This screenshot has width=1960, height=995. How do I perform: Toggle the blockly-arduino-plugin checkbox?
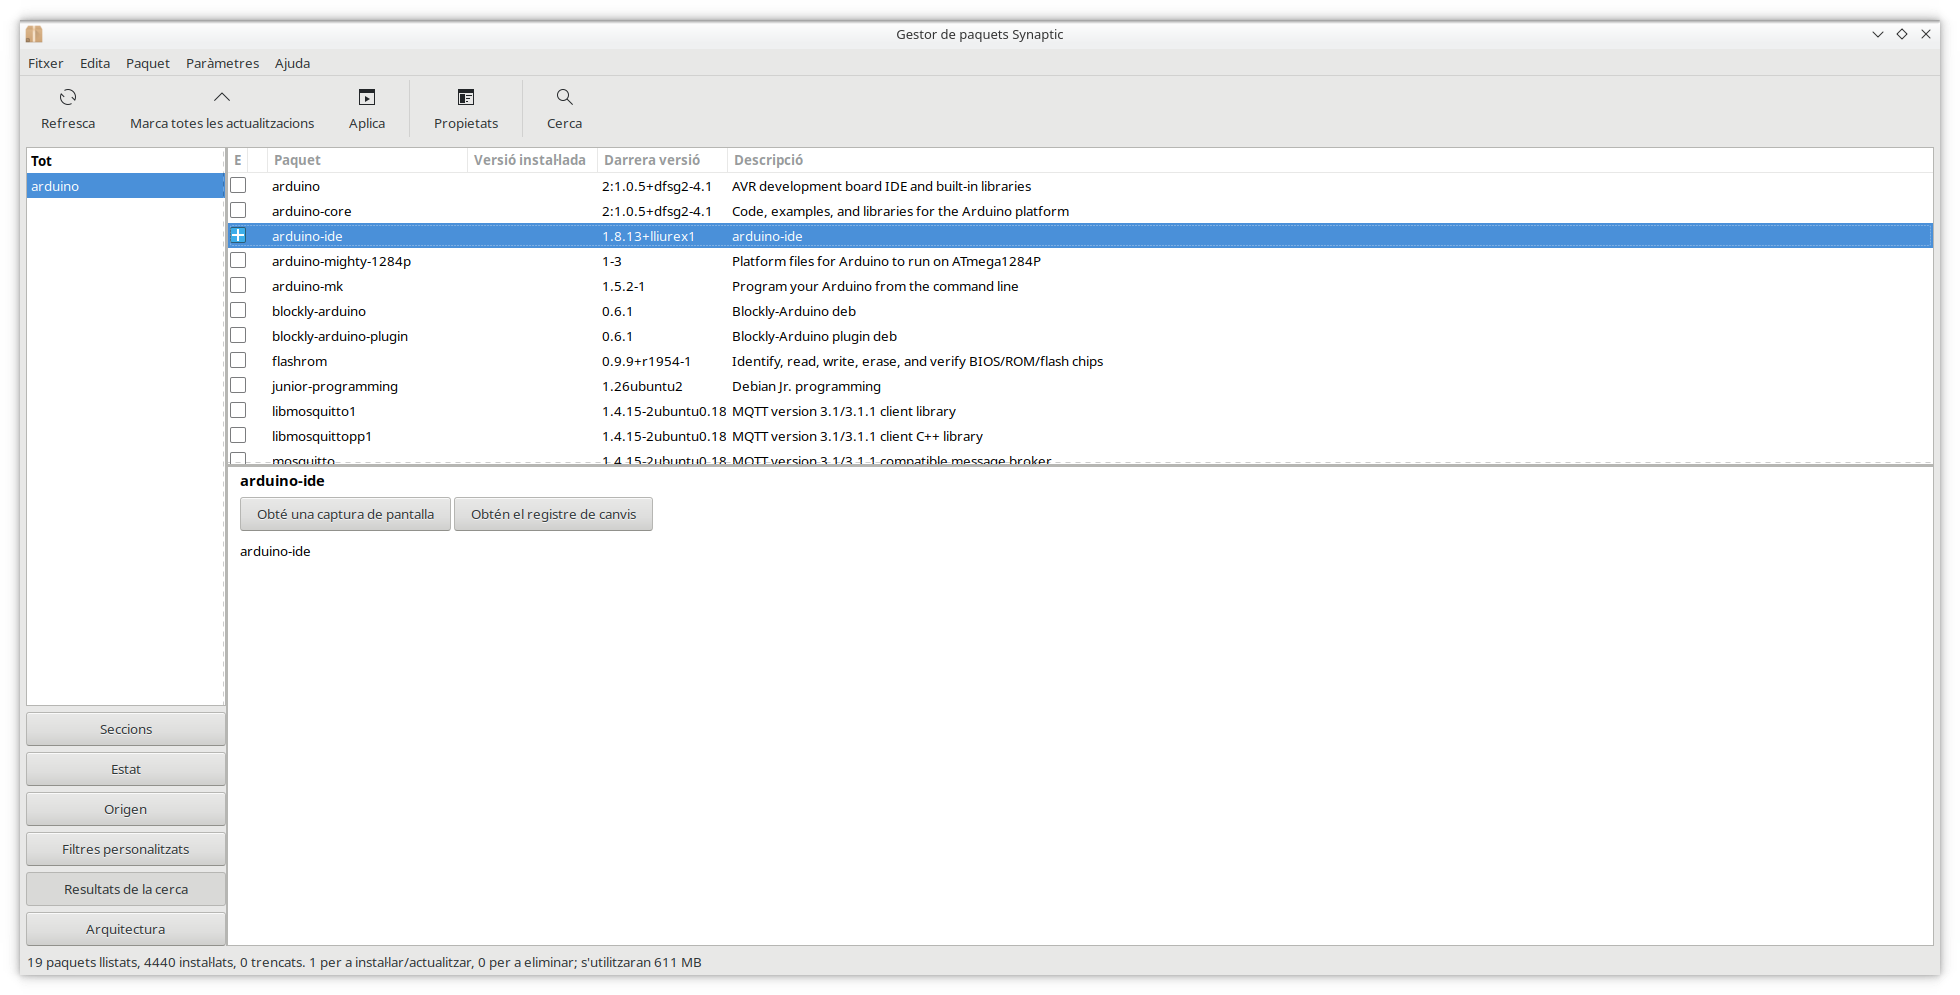pyautogui.click(x=238, y=336)
